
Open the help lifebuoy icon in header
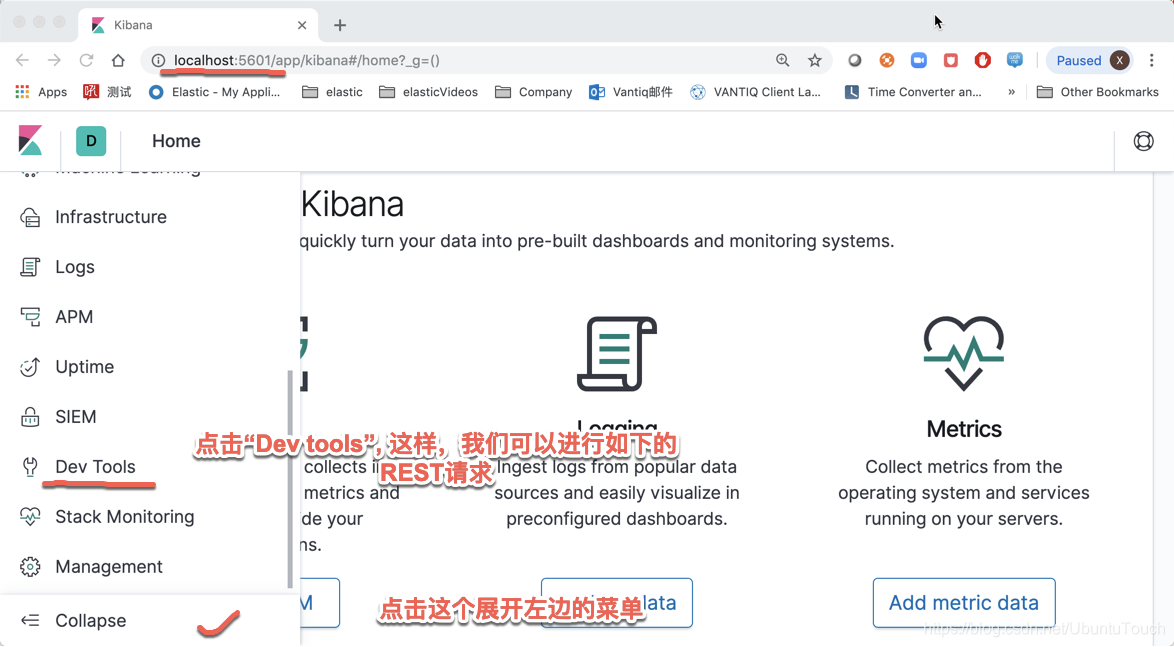click(1143, 141)
